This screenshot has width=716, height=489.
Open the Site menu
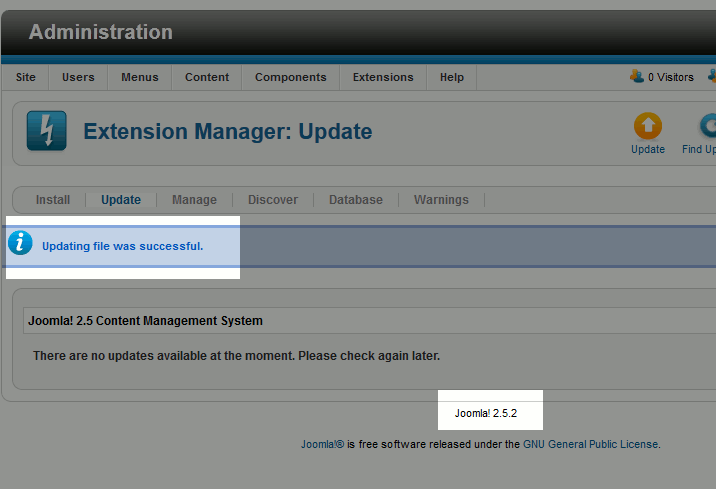(26, 77)
